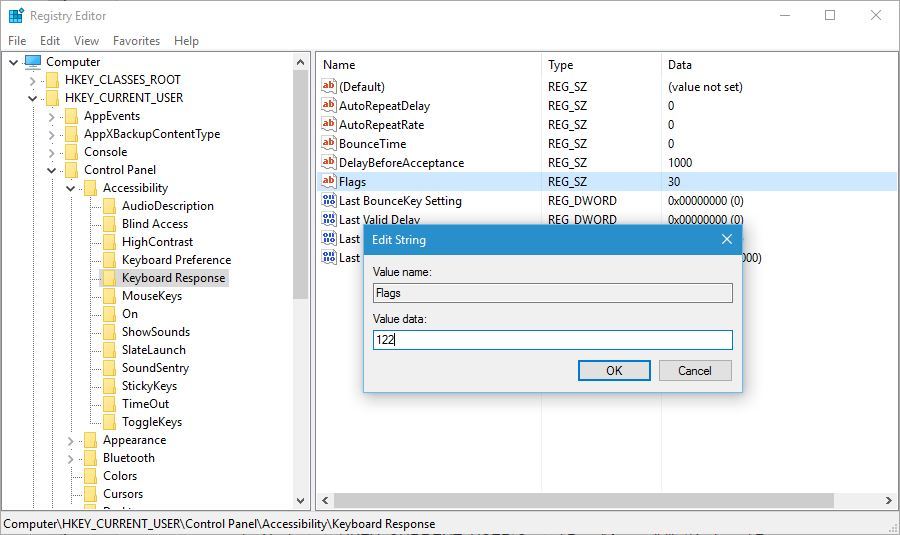Viewport: 900px width, 535px height.
Task: Close the Edit String dialog with X
Action: (727, 239)
